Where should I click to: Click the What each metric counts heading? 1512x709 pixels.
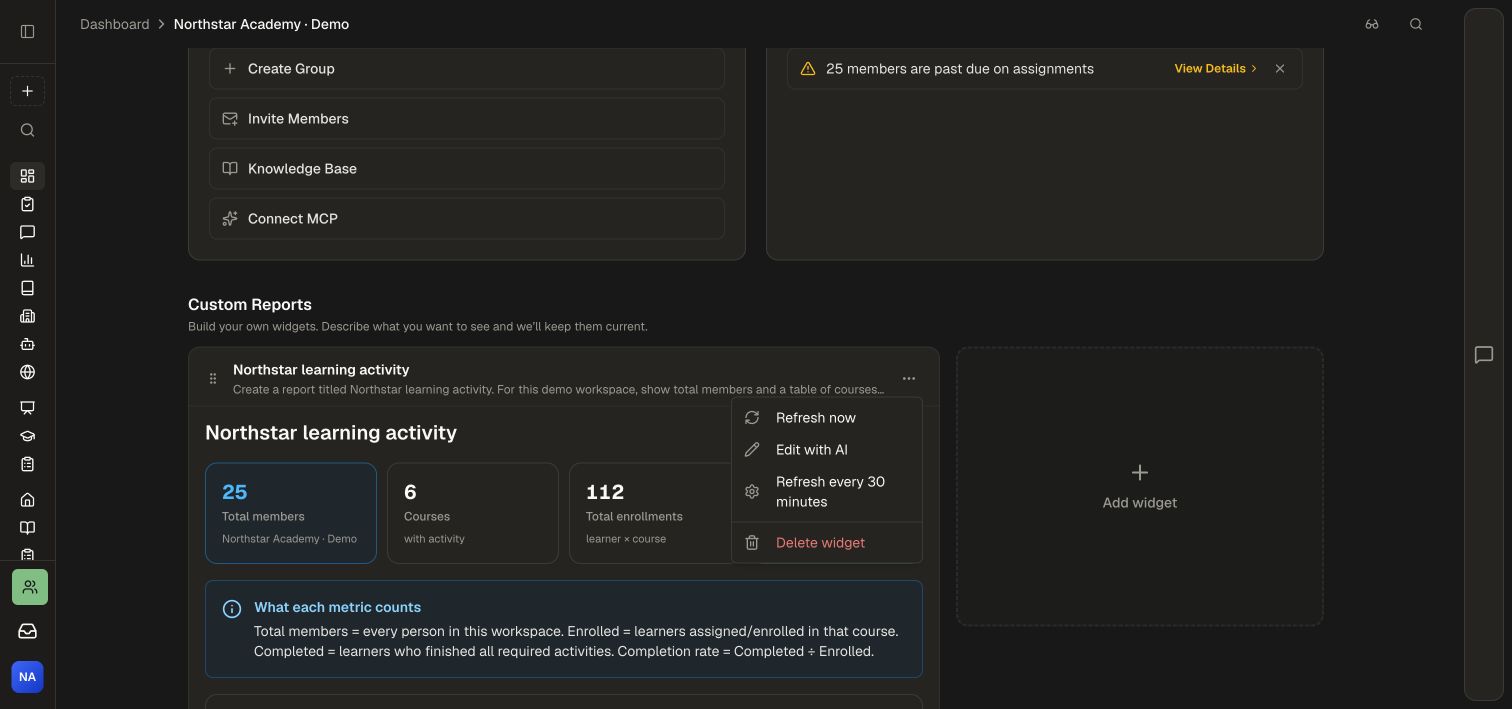tap(337, 607)
